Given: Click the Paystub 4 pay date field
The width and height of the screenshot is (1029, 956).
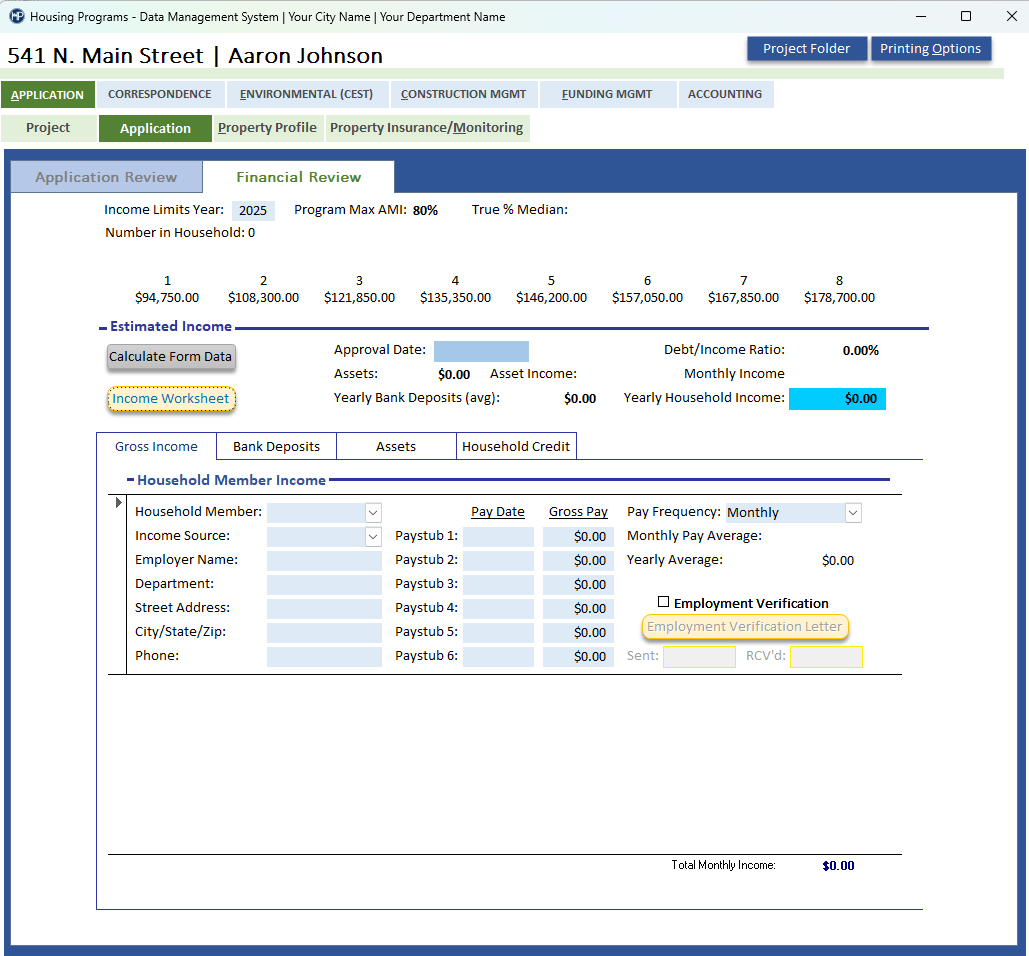Looking at the screenshot, I should [x=498, y=608].
